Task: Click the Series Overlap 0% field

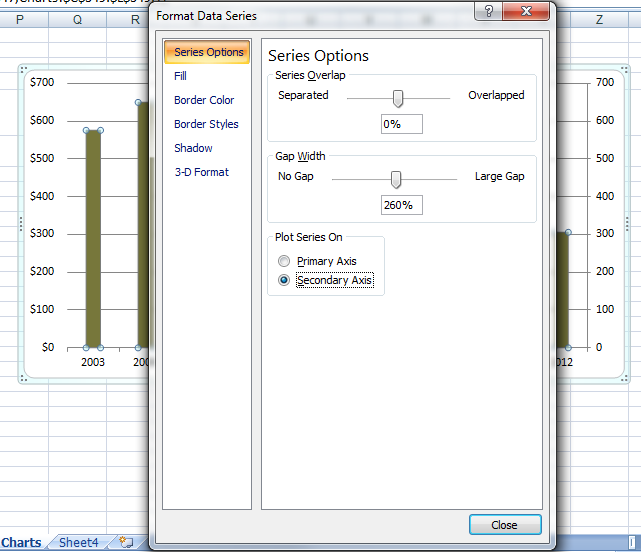Action: 402,124
